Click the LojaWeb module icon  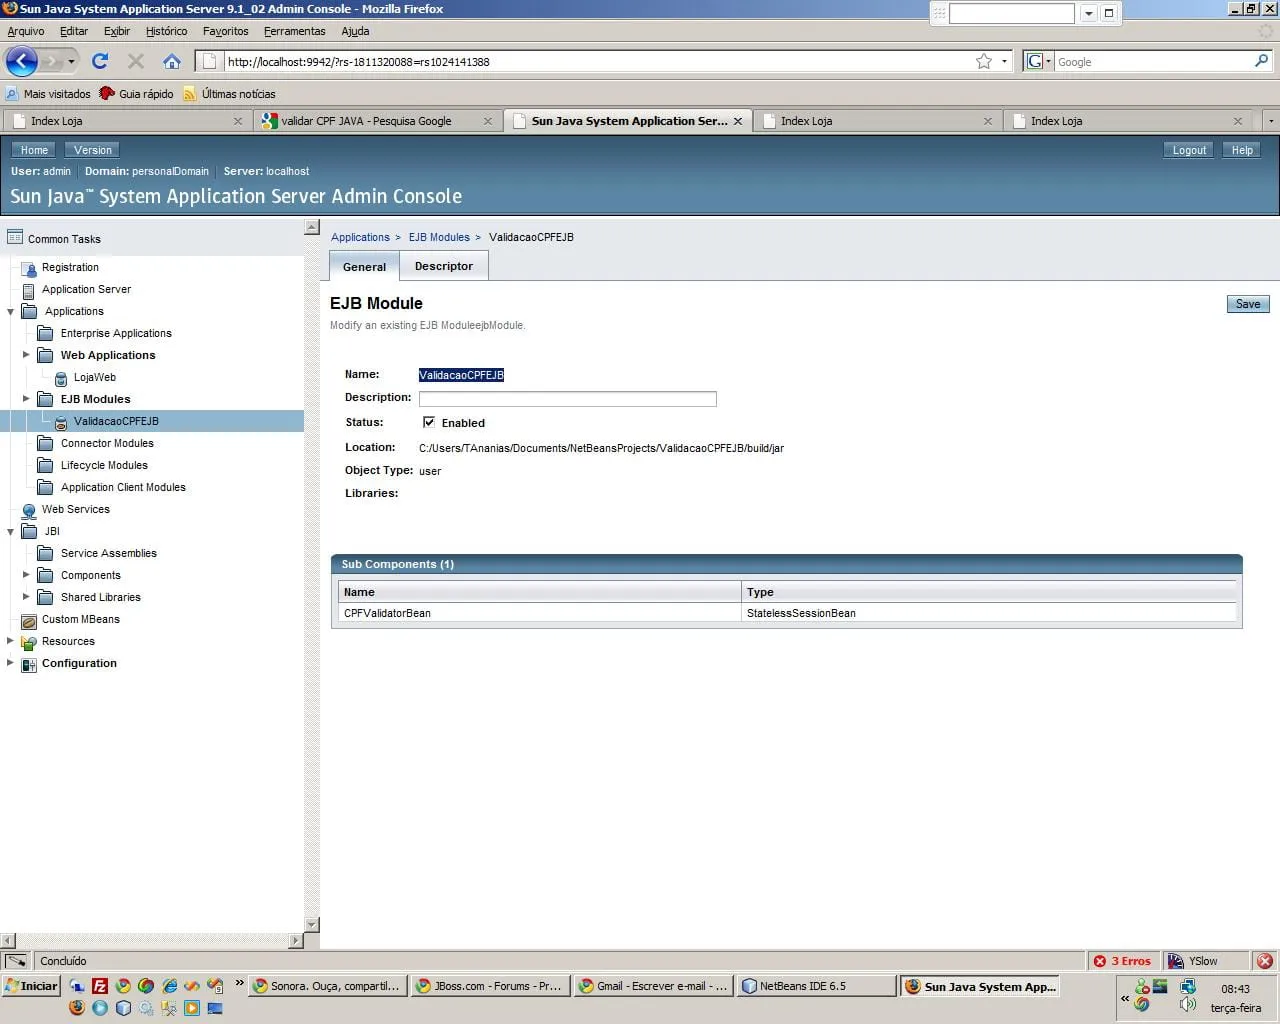(61, 378)
